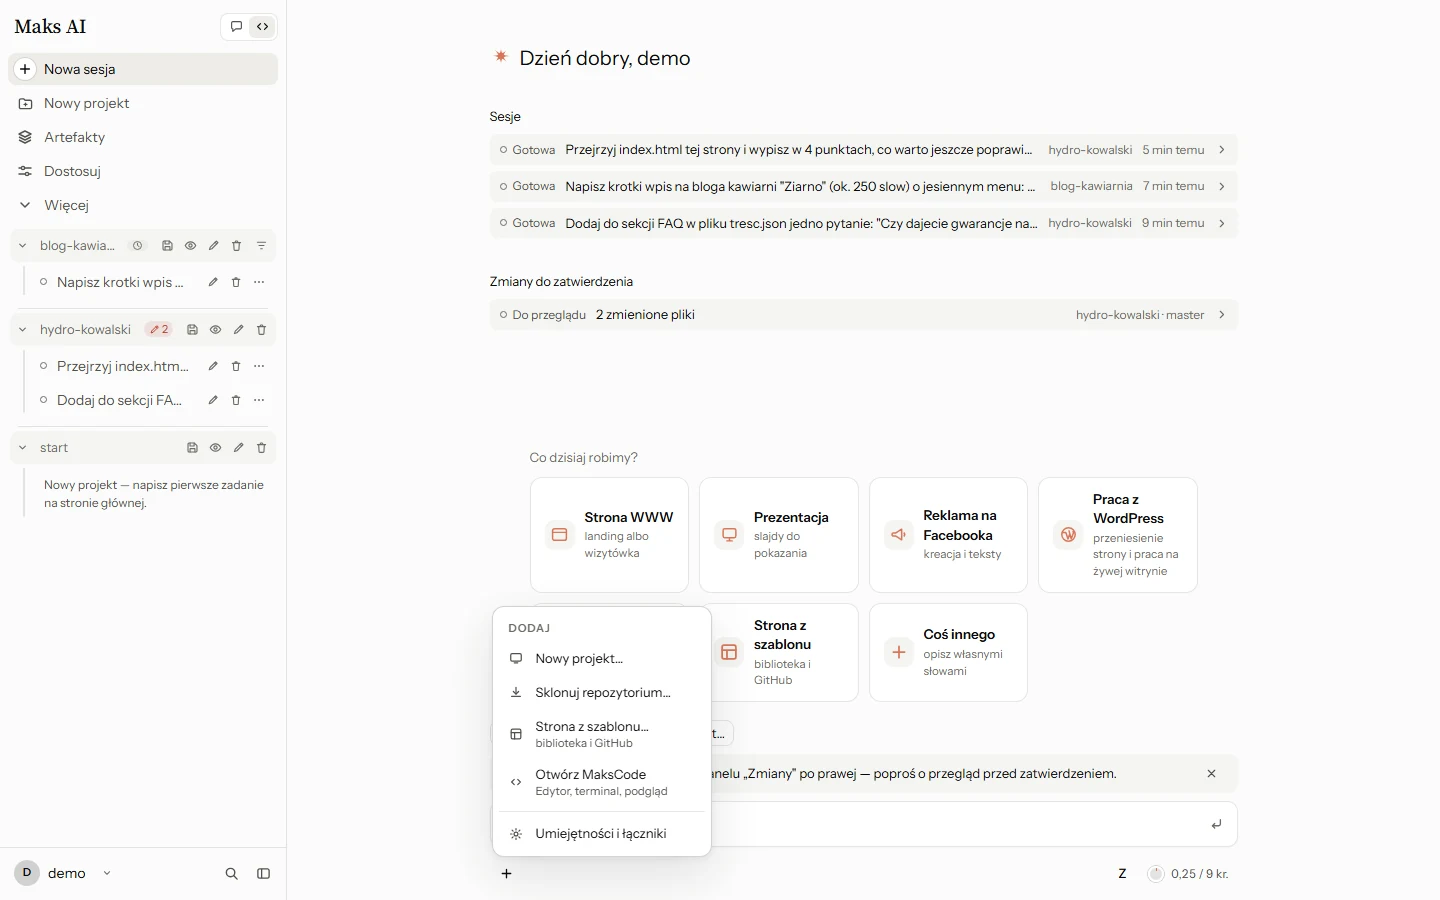Delete the 'Dodaj do sekcji FA' session

(x=236, y=400)
